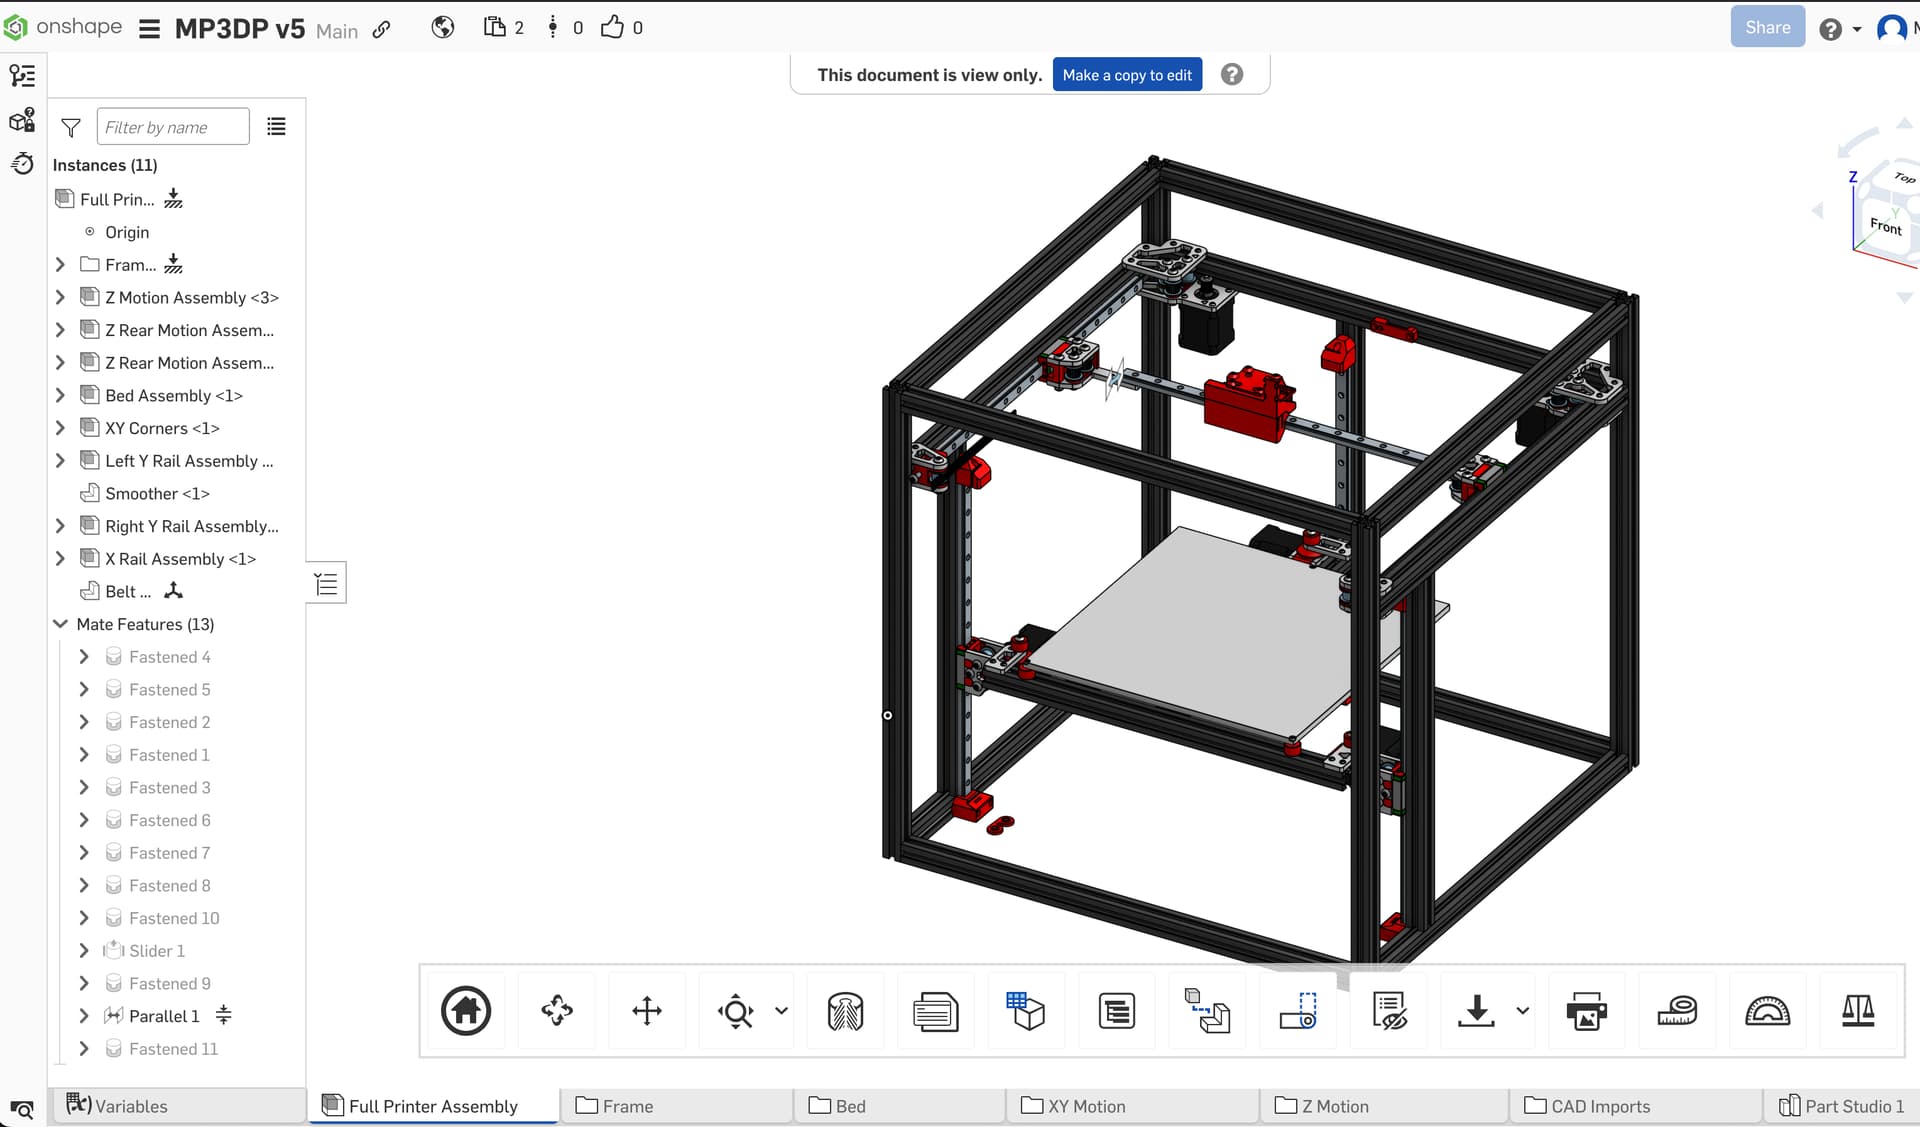Toggle the show/hide properties list icon

(1388, 1011)
